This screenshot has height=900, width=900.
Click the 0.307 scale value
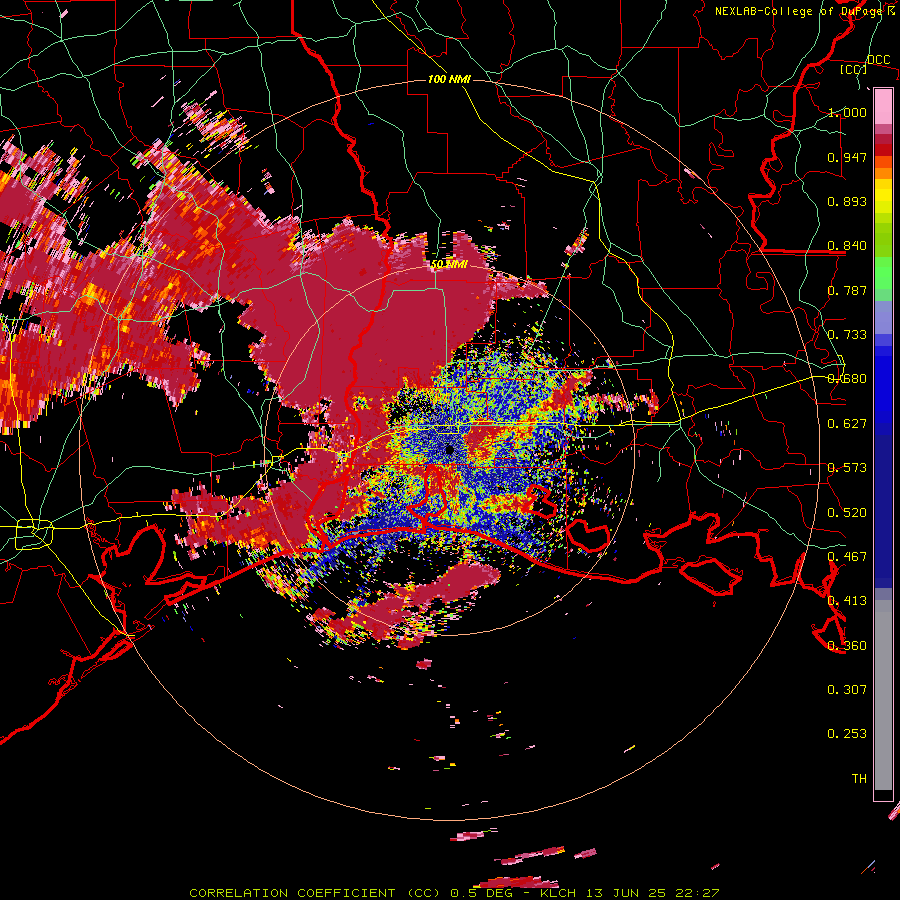[847, 690]
